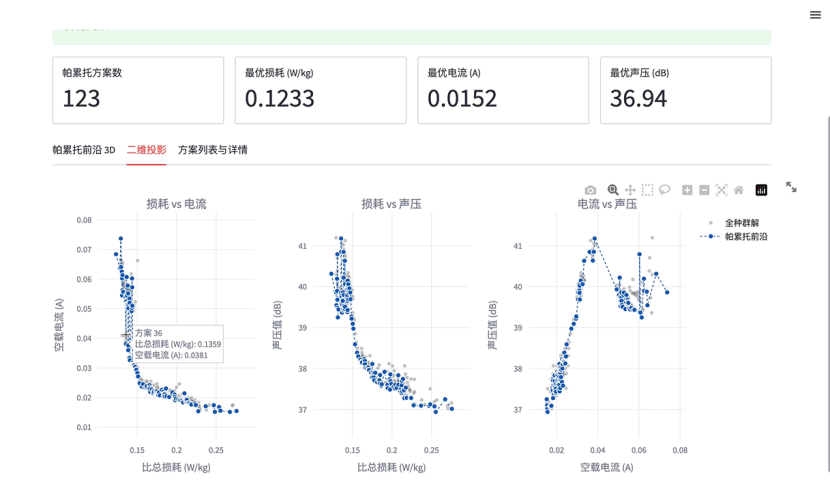Toggle 帕累托前沿 legend series visibility
The height and width of the screenshot is (482, 830).
click(x=734, y=237)
